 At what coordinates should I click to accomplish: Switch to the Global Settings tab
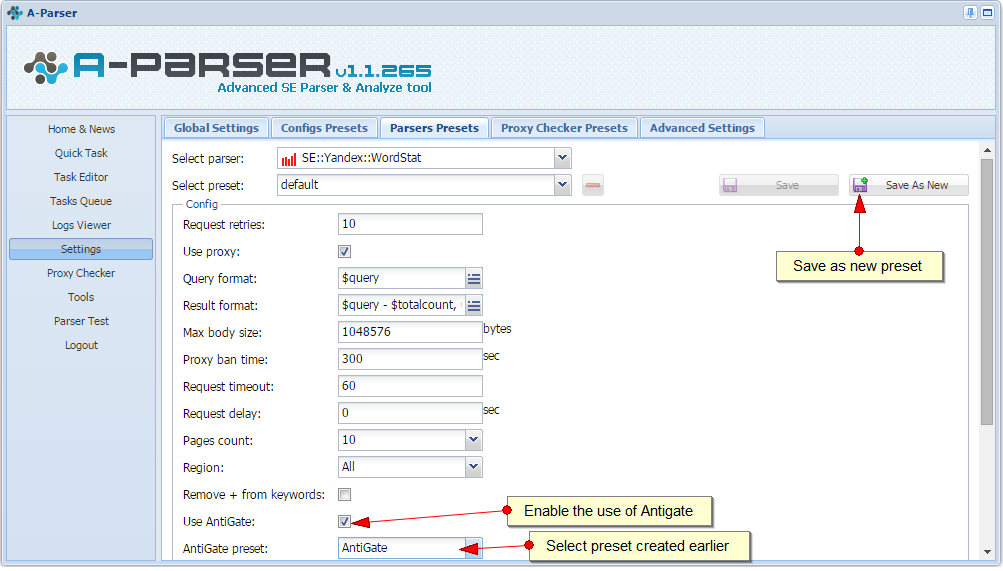coord(216,128)
